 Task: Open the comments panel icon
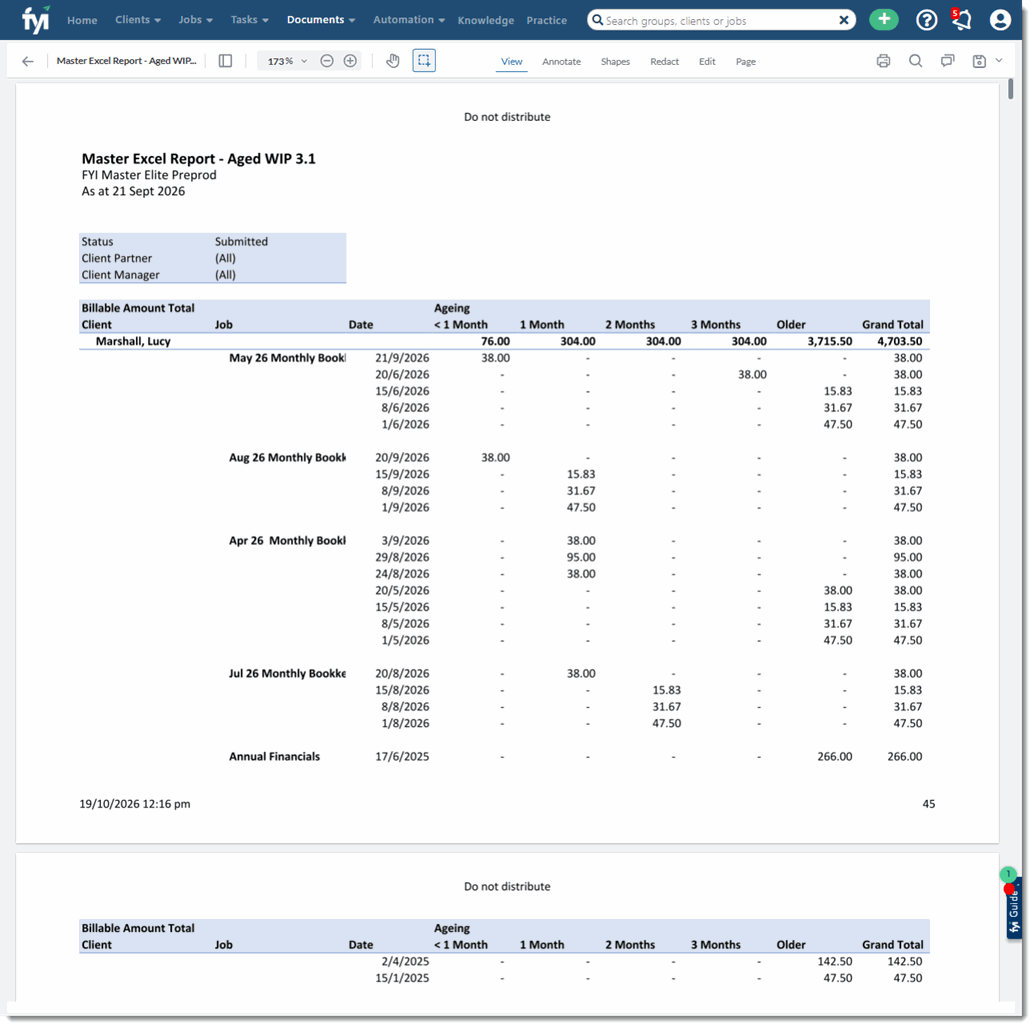948,61
